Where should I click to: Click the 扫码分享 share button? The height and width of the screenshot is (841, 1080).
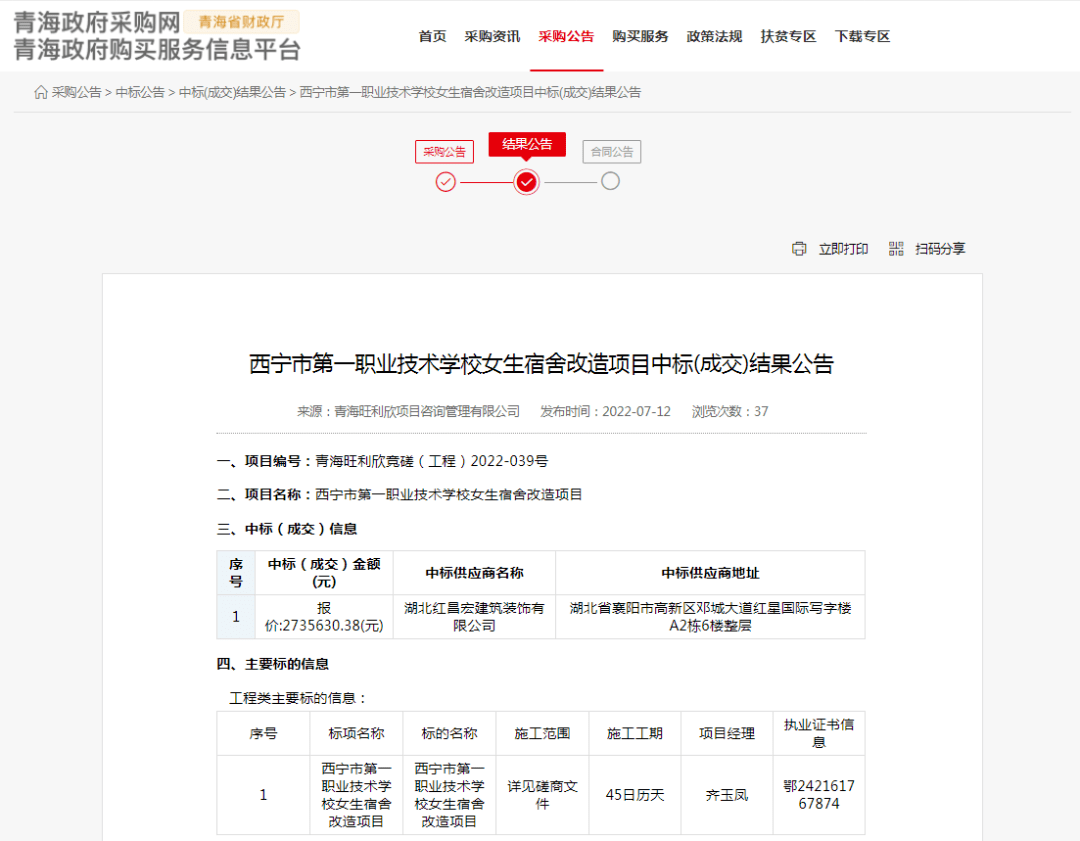pyautogui.click(x=940, y=249)
